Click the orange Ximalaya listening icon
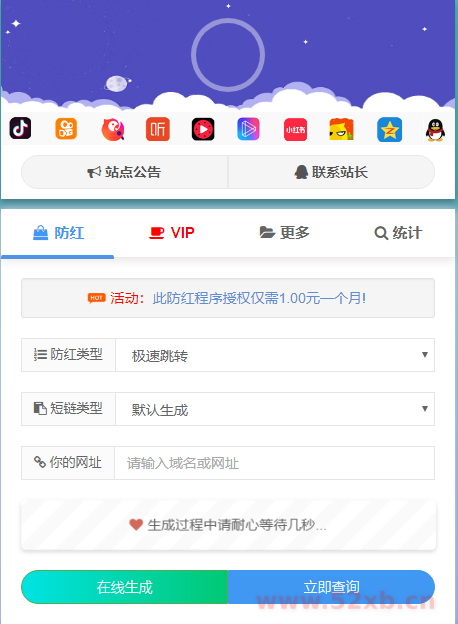 [158, 129]
